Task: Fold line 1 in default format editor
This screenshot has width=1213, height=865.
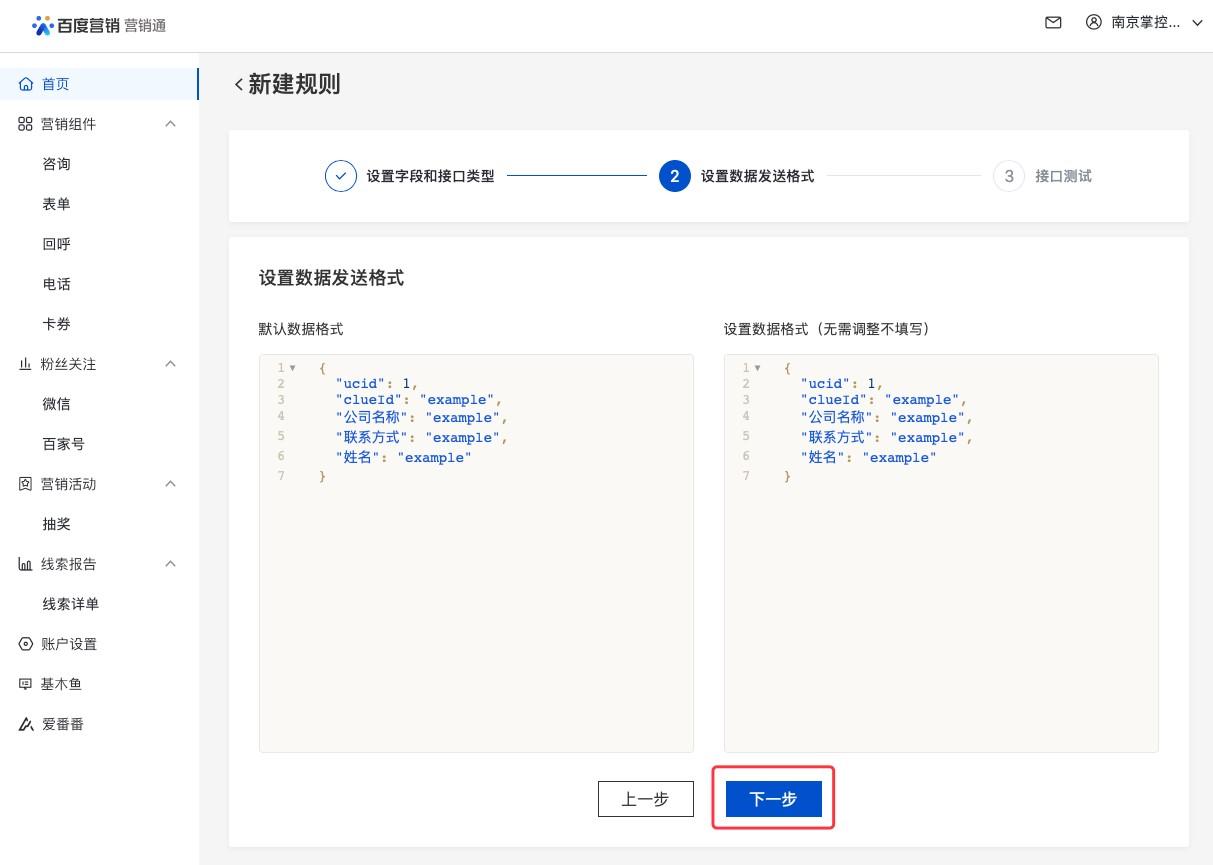Action: (x=292, y=368)
